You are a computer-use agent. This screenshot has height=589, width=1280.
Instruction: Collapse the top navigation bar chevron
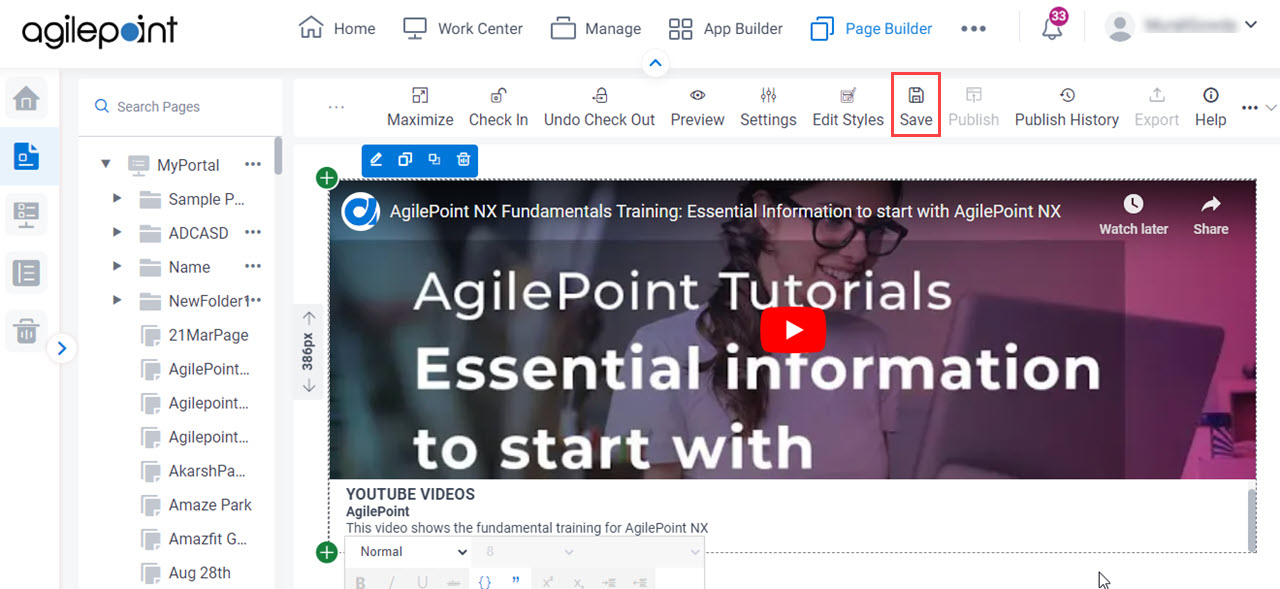(655, 64)
